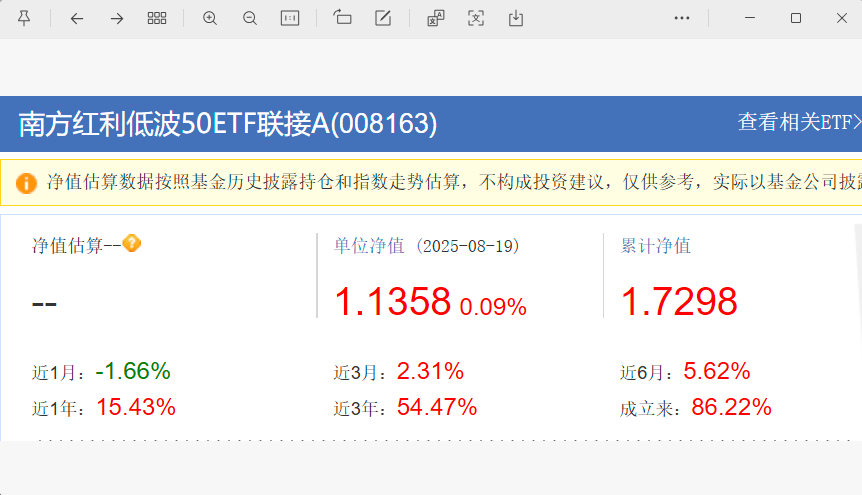The height and width of the screenshot is (495, 862).
Task: Click the unit net value 1.1358
Action: 393,301
